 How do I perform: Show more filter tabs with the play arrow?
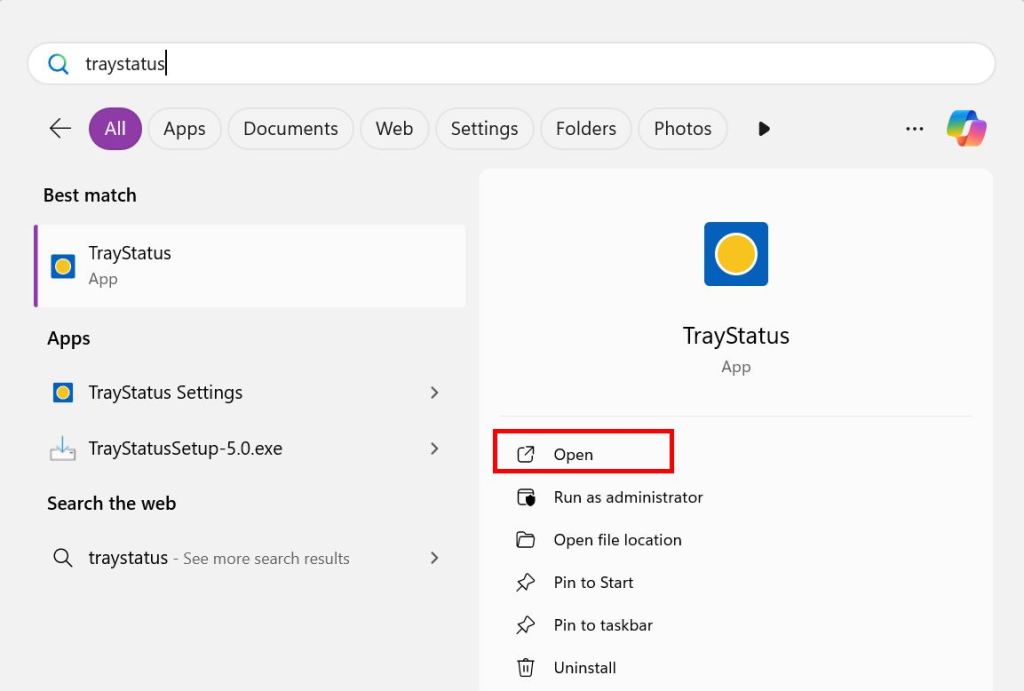[x=763, y=129]
